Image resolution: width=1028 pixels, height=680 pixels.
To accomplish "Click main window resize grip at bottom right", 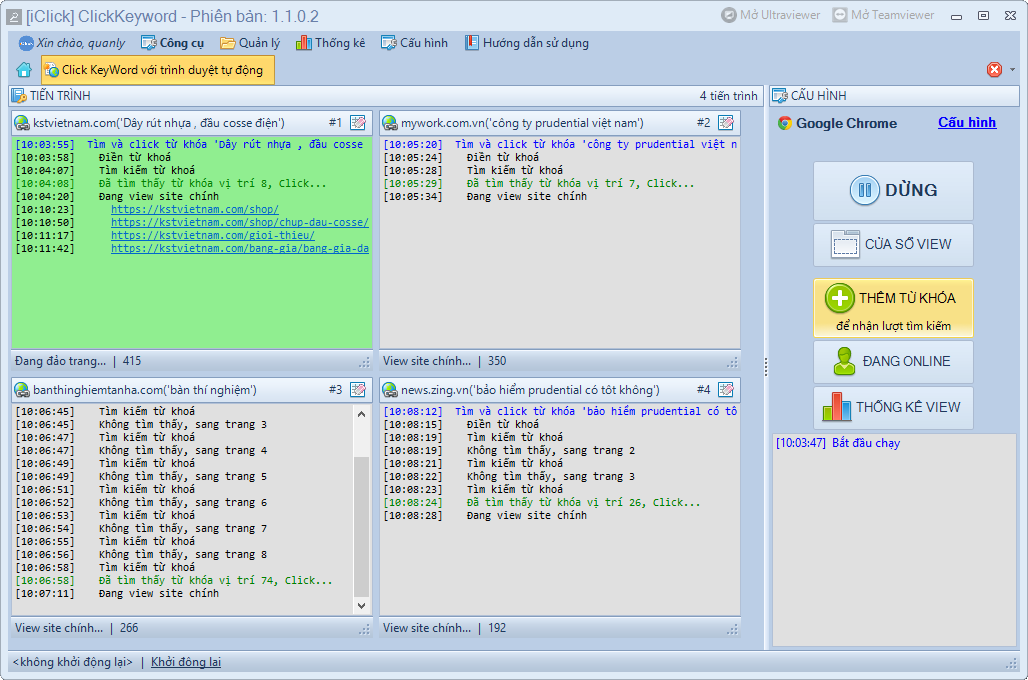I will click(x=1012, y=664).
